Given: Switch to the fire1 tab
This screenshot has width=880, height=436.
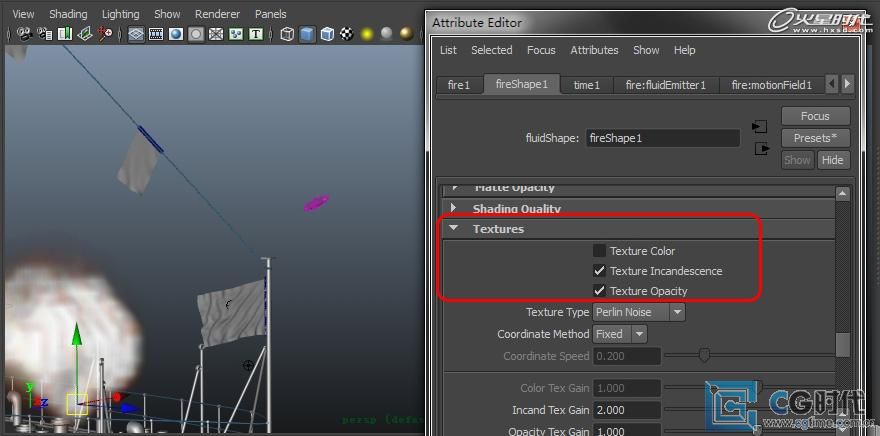Looking at the screenshot, I should coord(459,85).
